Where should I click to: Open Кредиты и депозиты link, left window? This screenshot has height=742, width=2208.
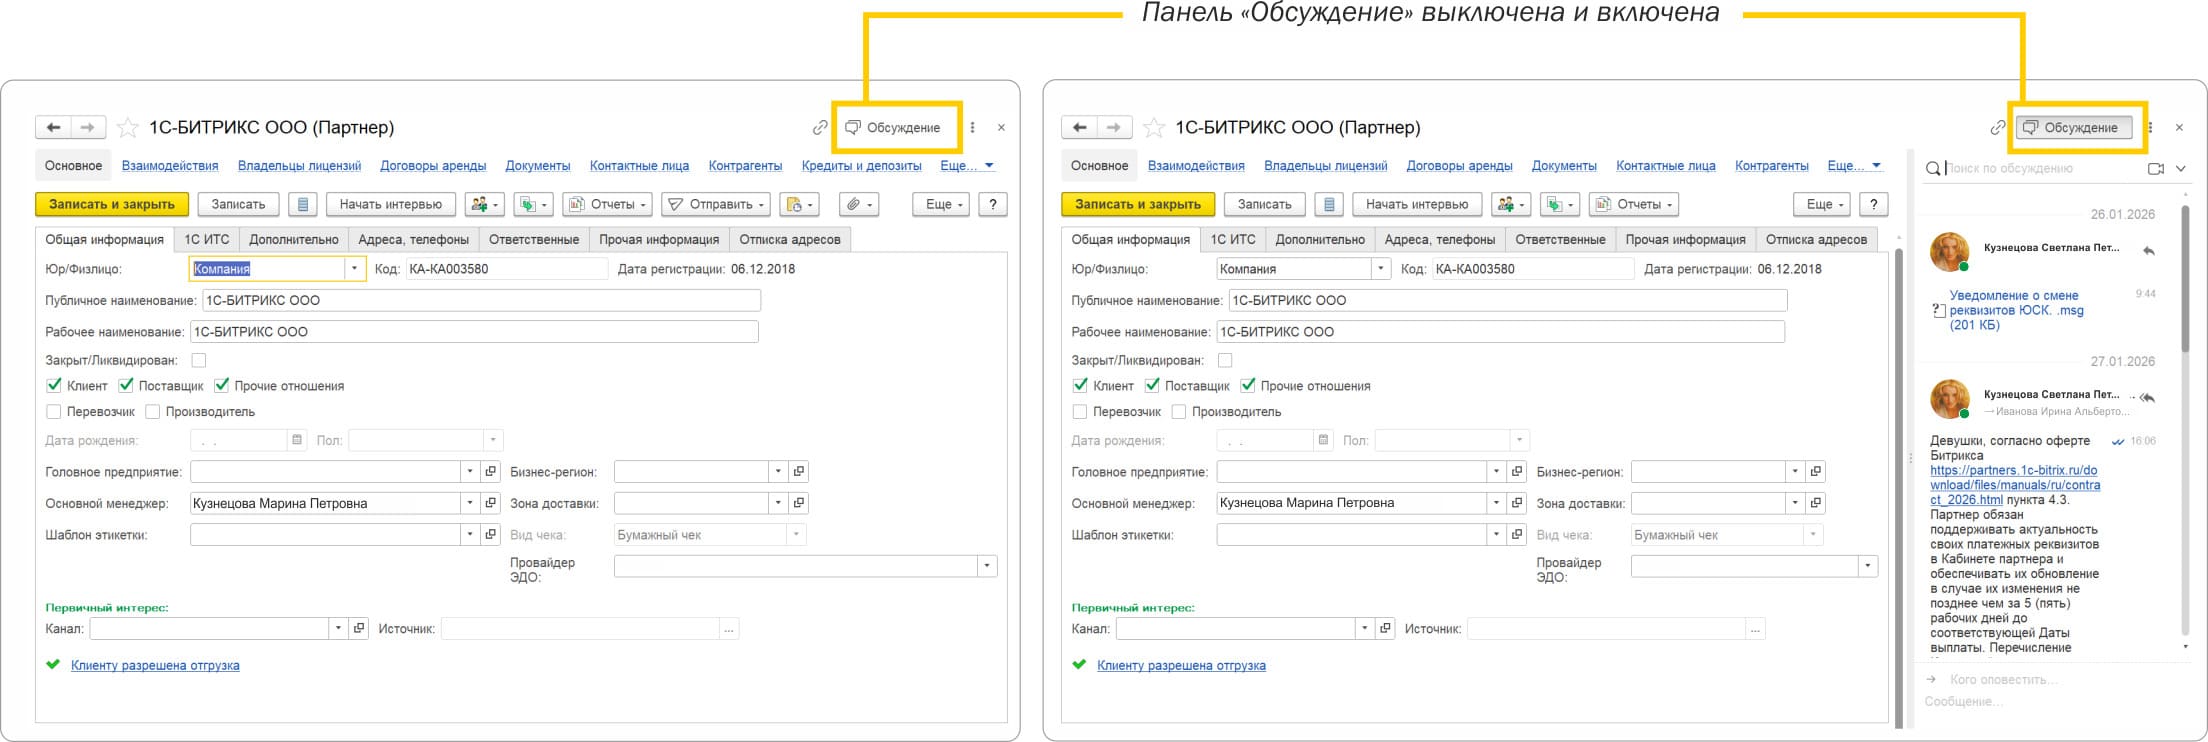pos(862,166)
